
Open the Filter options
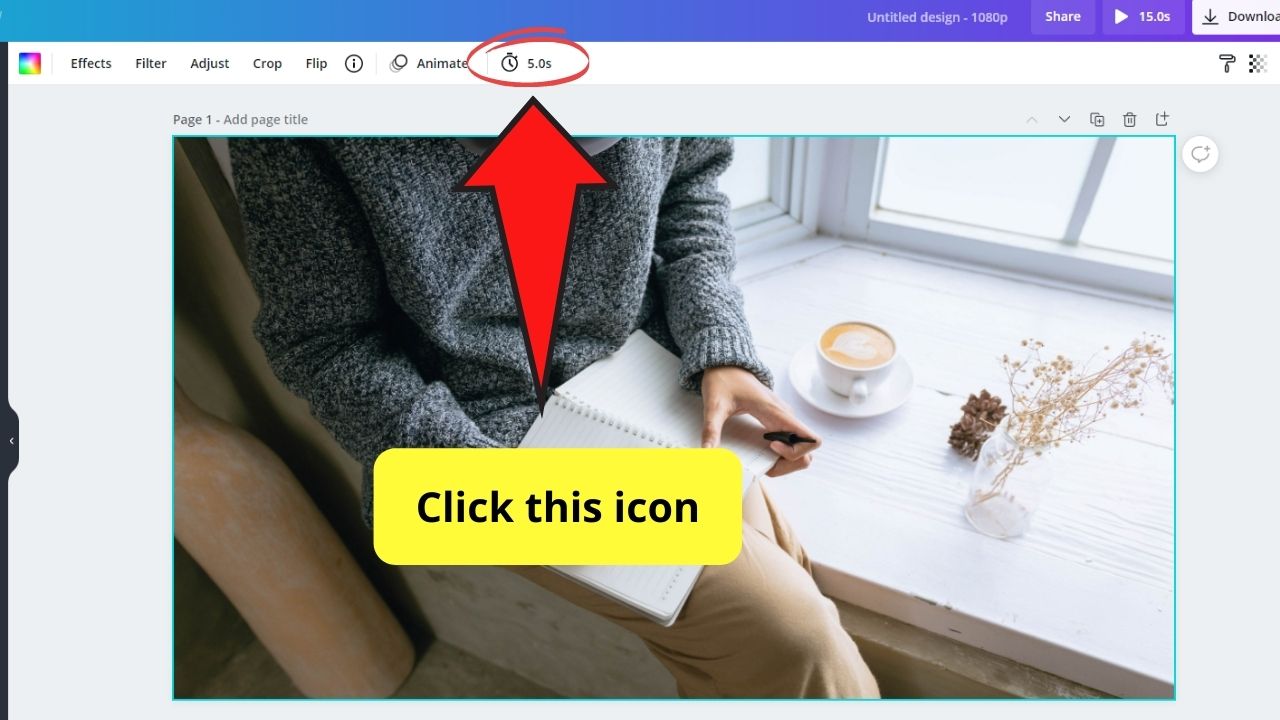point(151,63)
